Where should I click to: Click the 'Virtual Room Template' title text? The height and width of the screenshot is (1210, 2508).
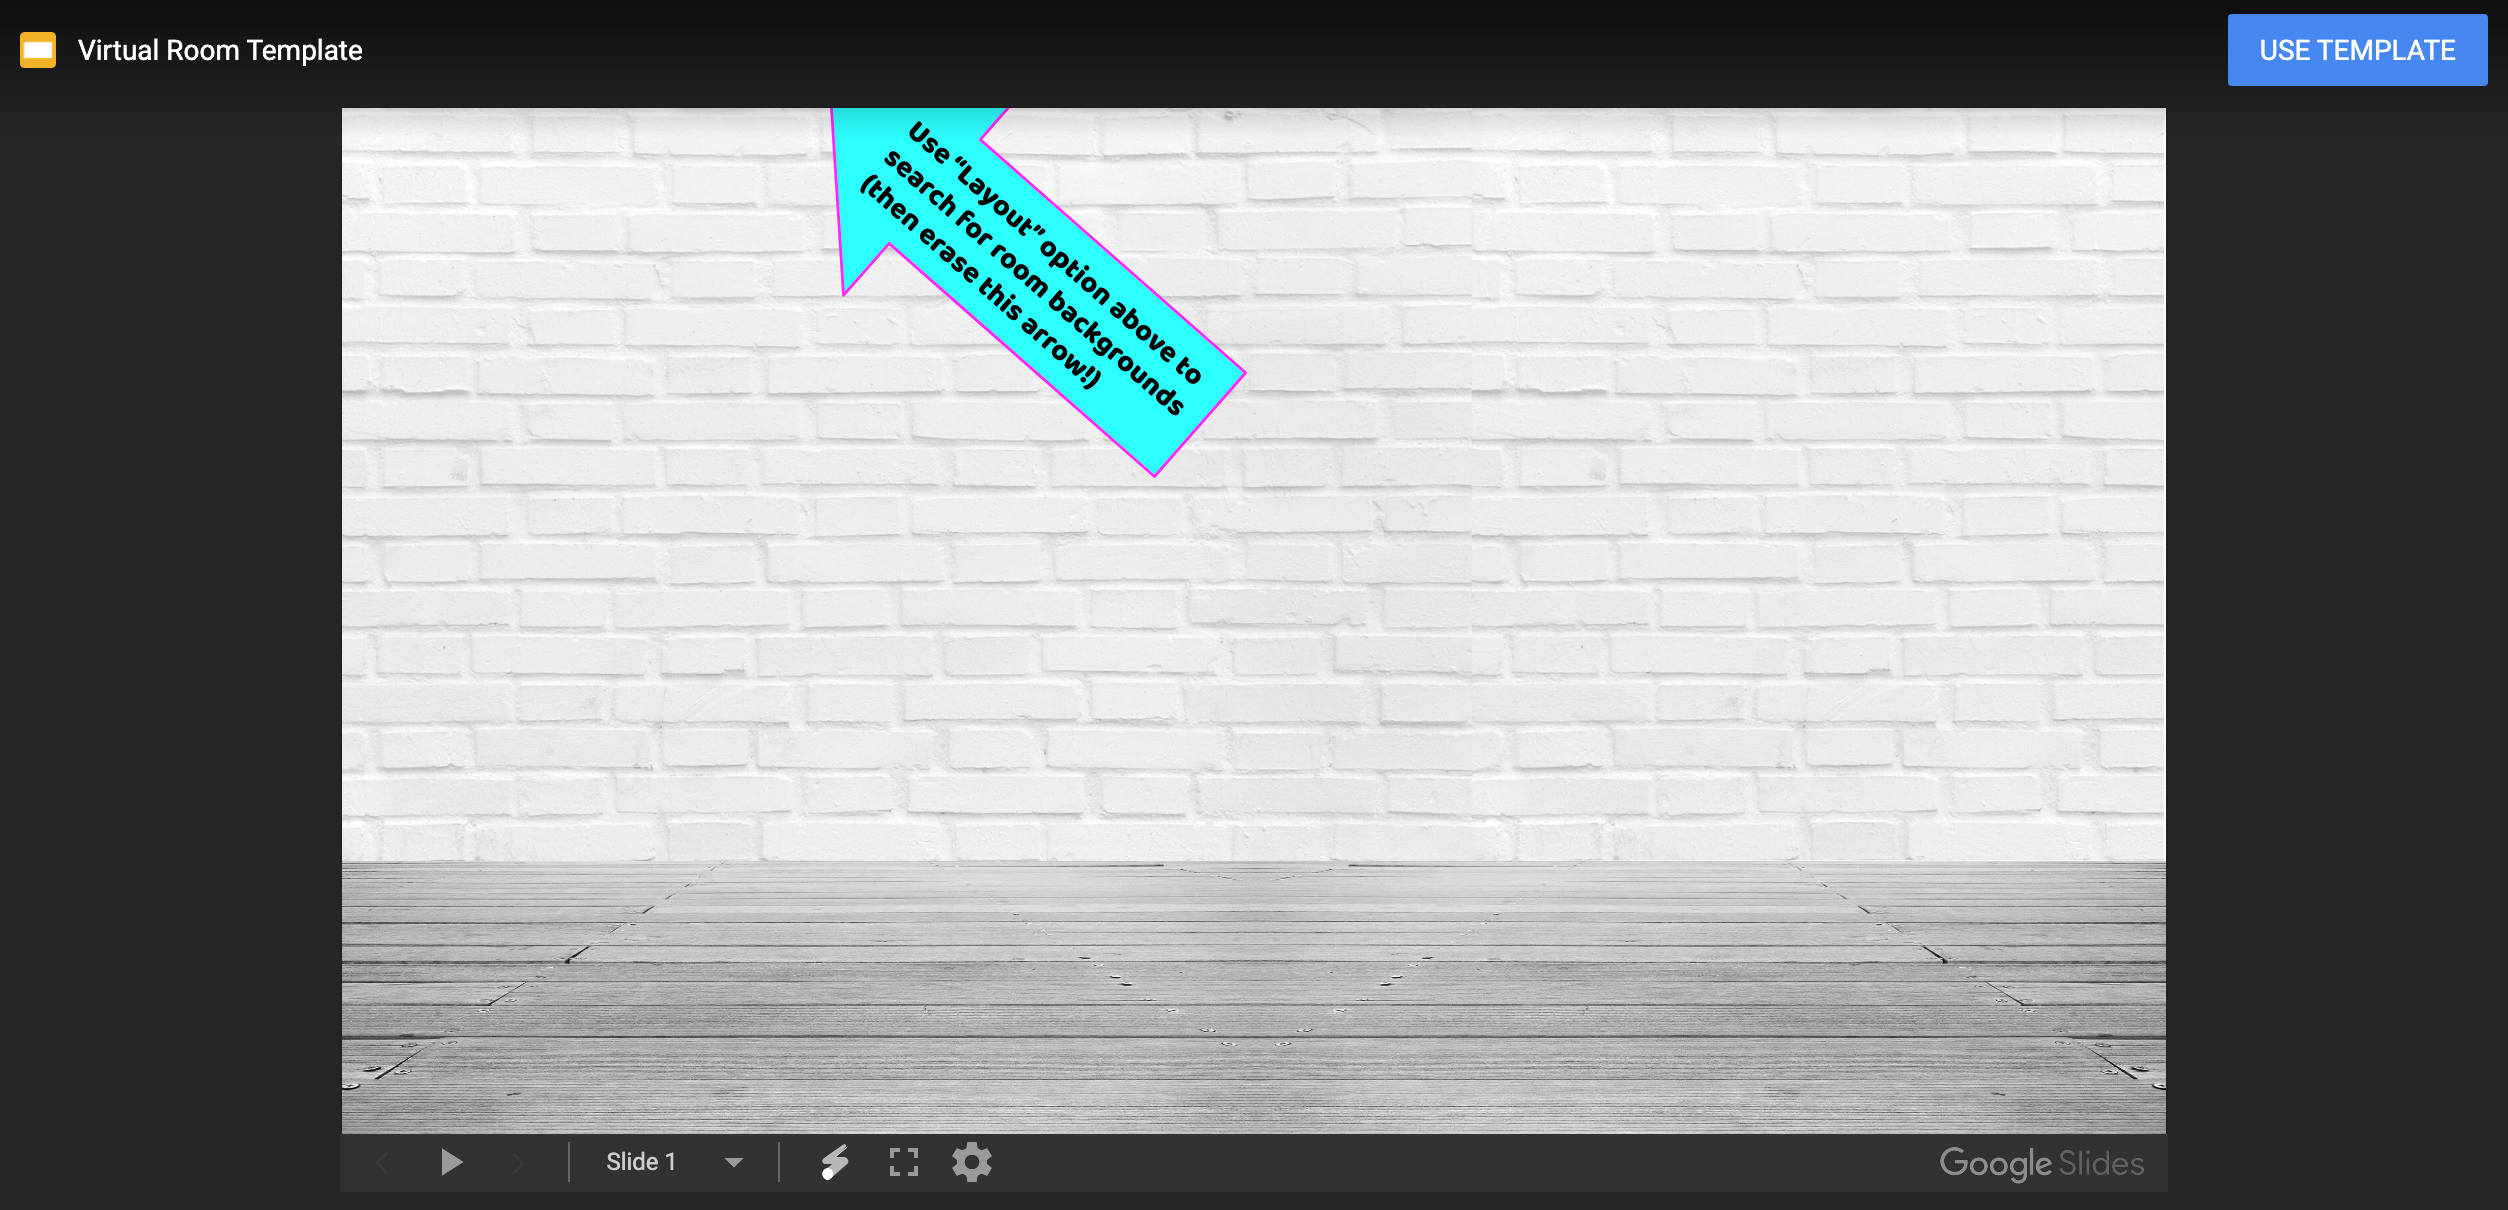(x=220, y=50)
